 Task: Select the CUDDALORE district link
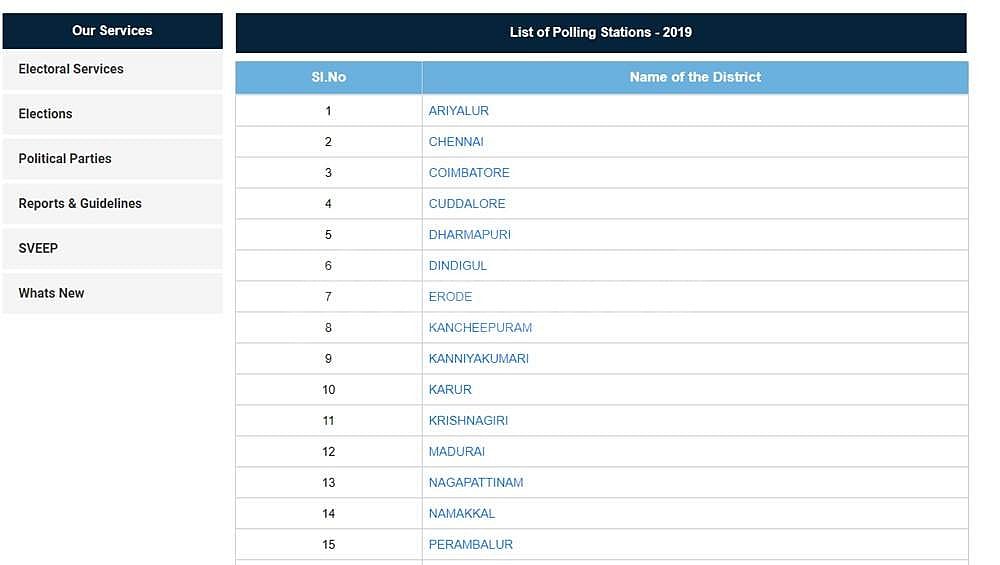click(x=467, y=204)
